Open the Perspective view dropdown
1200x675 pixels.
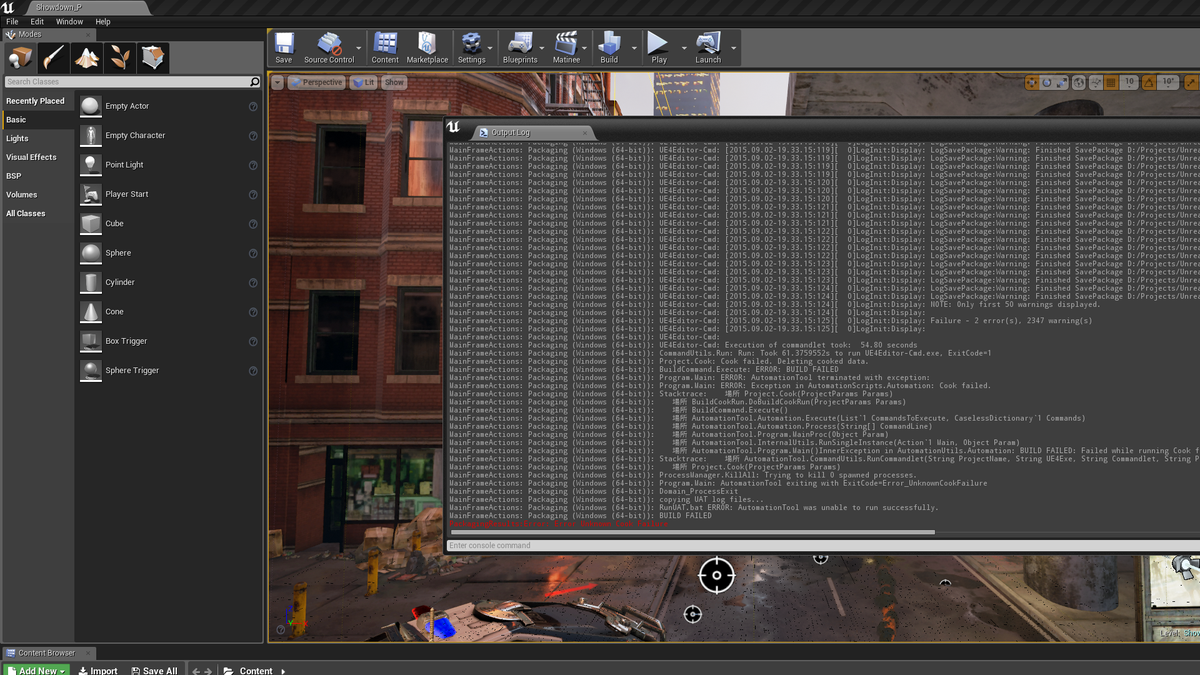tap(316, 82)
